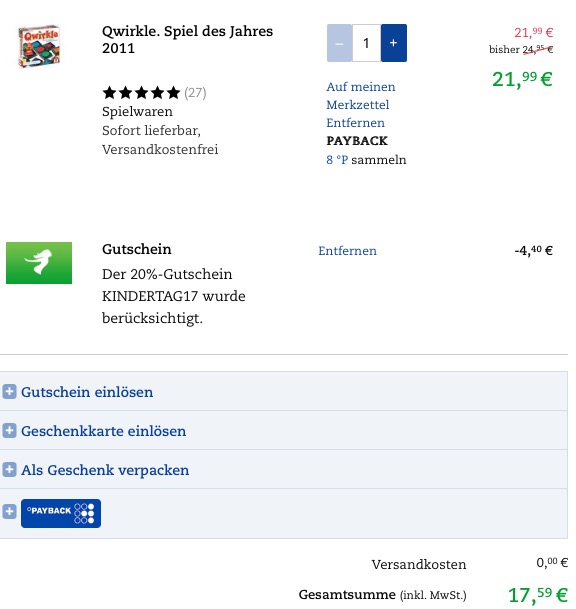Expand the PAYBACK section plus icon
The image size is (576, 609).
click(x=9, y=512)
